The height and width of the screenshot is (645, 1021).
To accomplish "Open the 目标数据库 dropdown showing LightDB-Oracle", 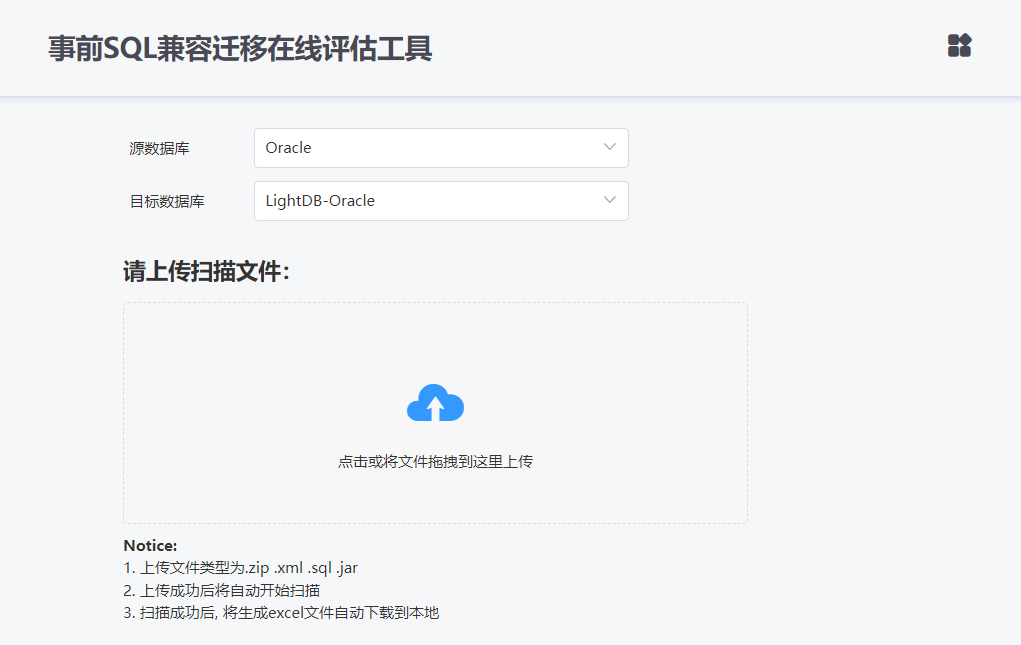I will point(441,201).
